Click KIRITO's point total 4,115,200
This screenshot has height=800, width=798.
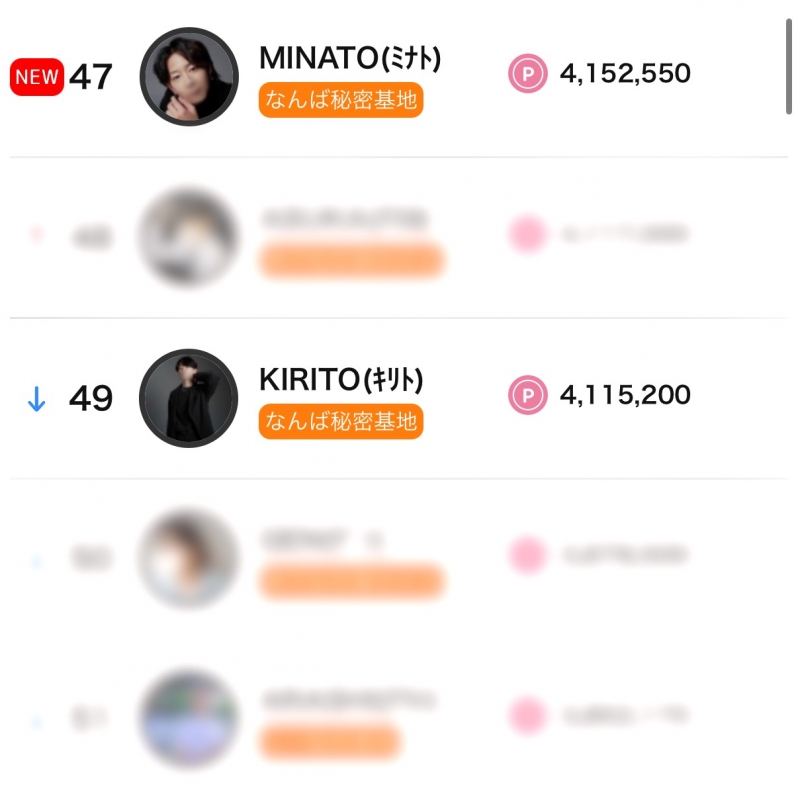coord(625,395)
